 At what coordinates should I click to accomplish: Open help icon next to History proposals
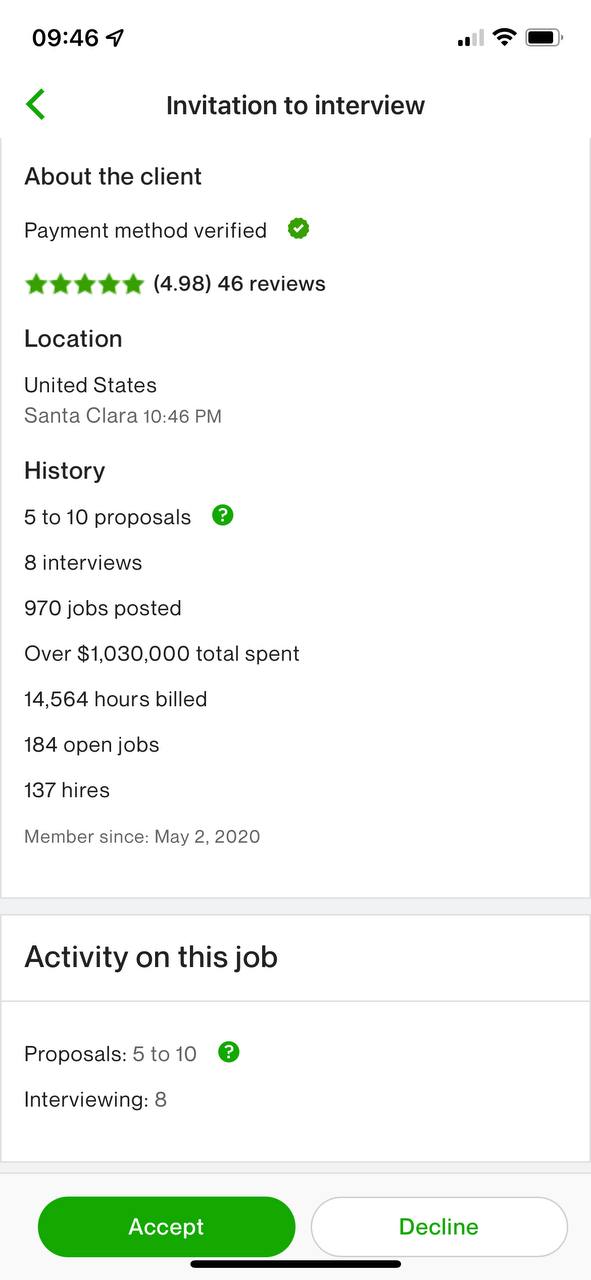click(x=223, y=516)
